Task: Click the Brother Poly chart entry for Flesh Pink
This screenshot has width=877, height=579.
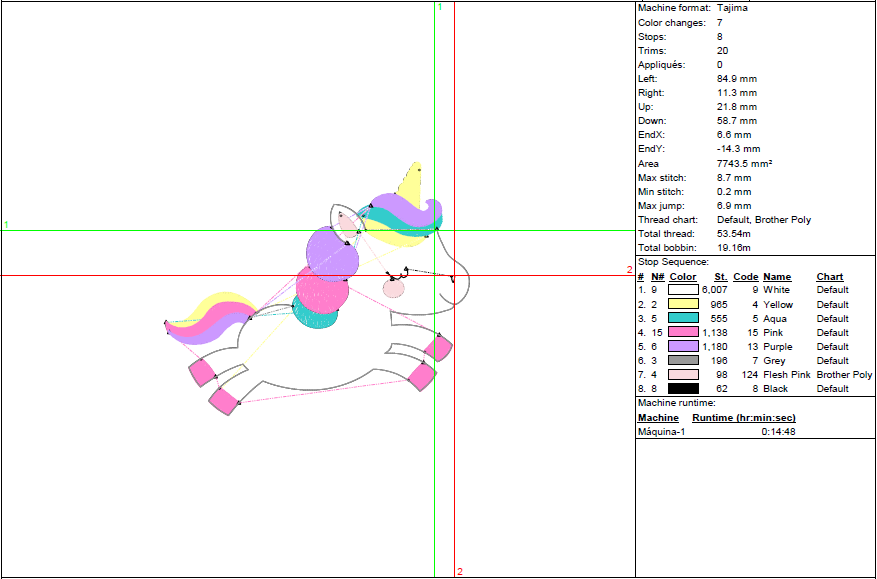Action: tap(844, 374)
